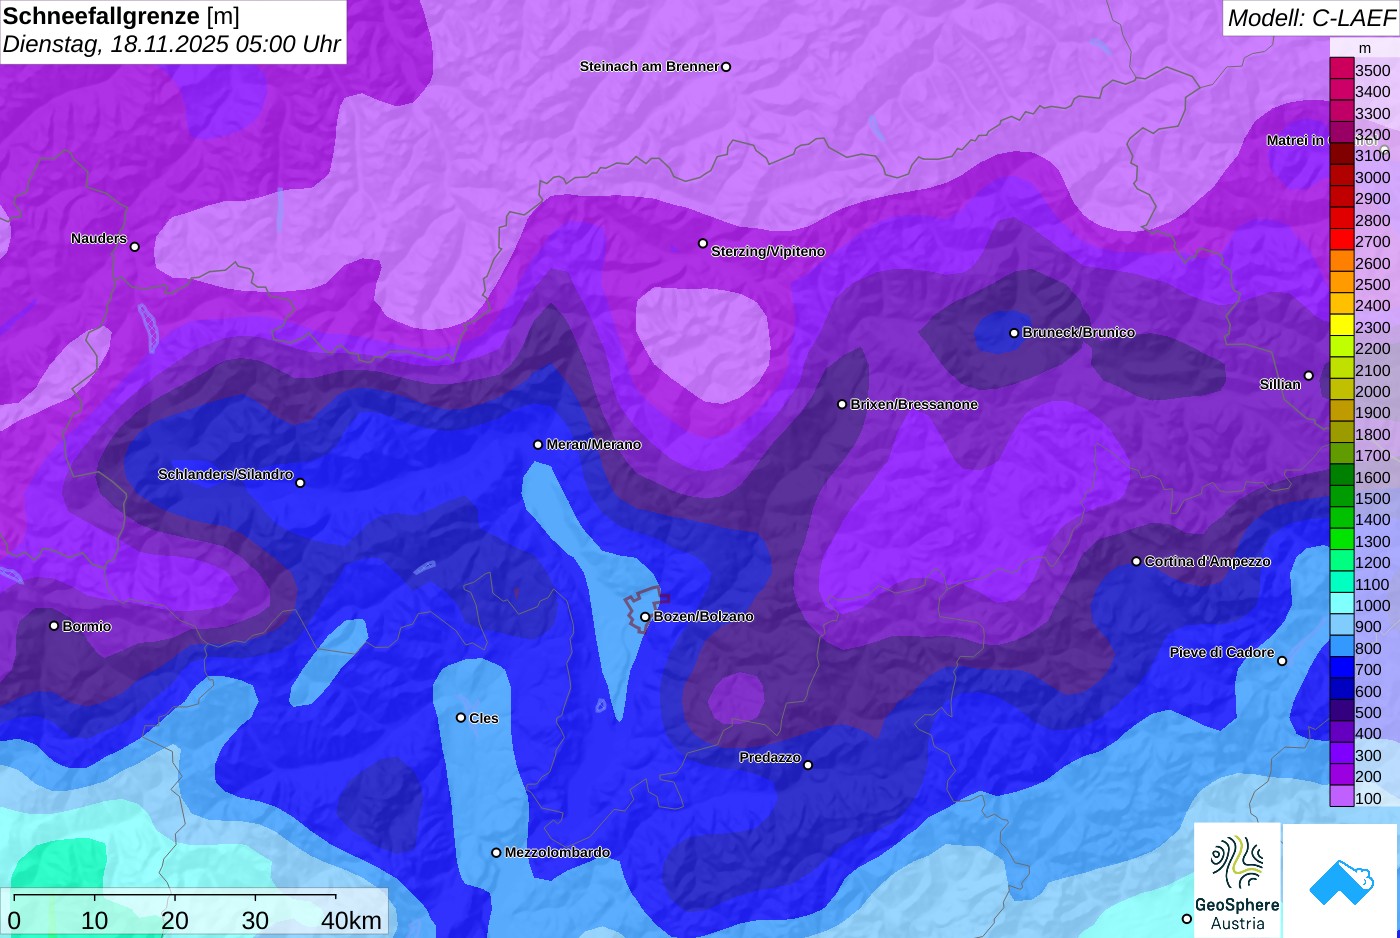Viewport: 1400px width, 938px height.
Task: Select the Dienstag, 18.11.2025 05:00 Uhr date text
Action: pyautogui.click(x=172, y=44)
